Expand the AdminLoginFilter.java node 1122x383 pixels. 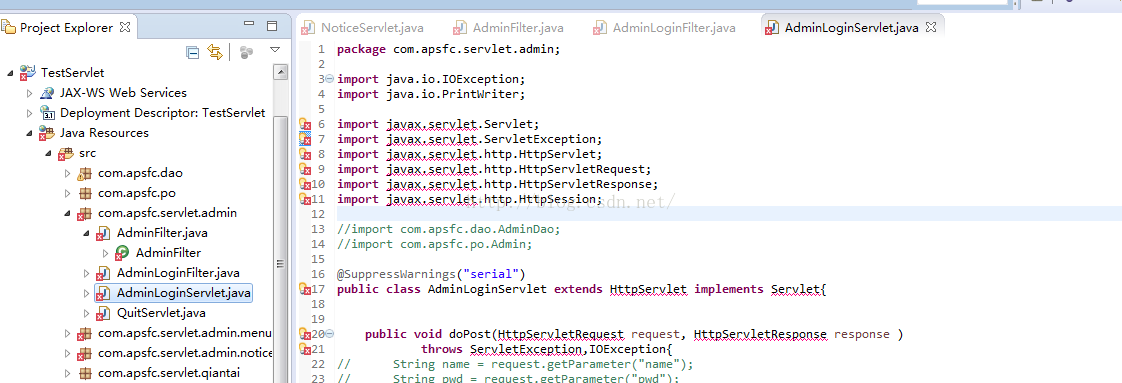tap(87, 273)
